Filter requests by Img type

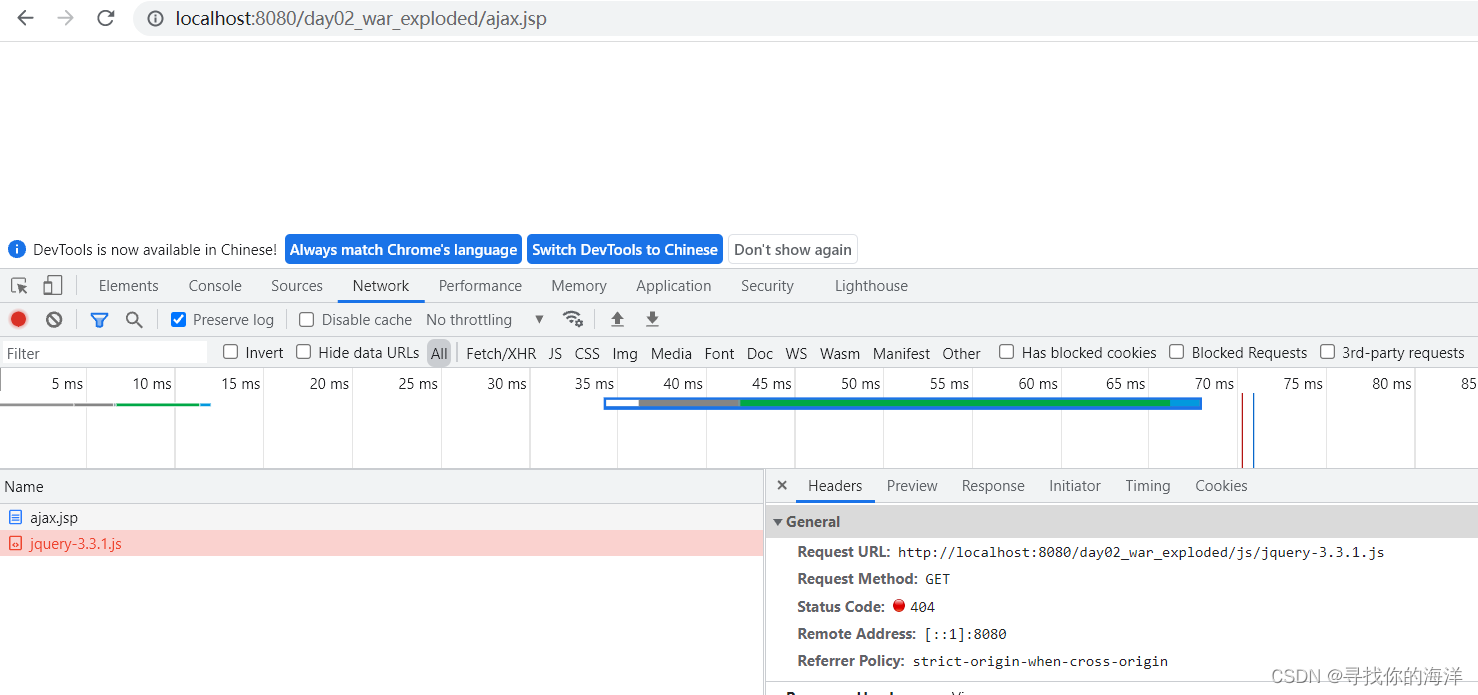click(x=625, y=353)
